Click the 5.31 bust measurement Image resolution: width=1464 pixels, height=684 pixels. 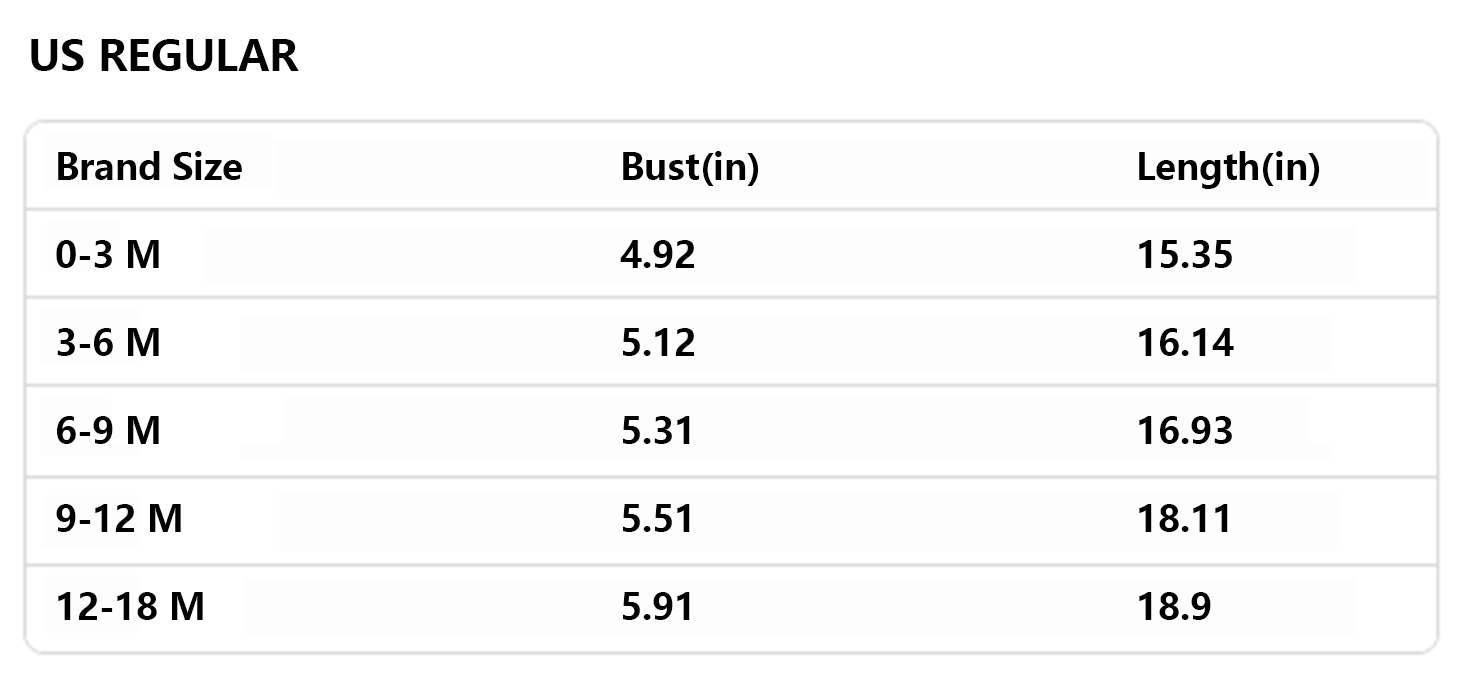(x=657, y=431)
